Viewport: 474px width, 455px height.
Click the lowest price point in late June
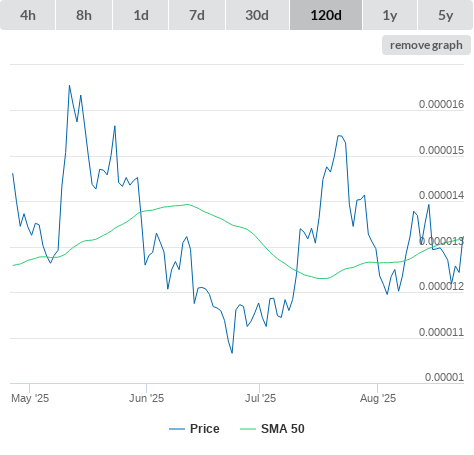click(x=232, y=353)
